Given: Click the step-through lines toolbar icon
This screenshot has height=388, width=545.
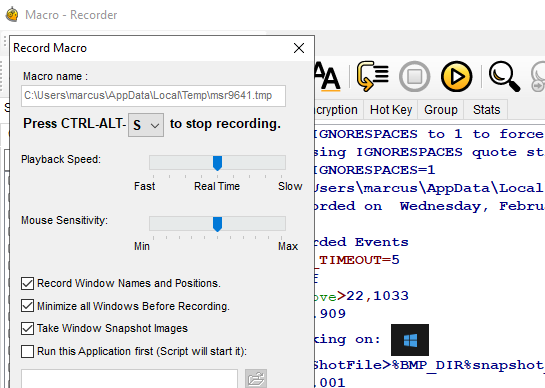Looking at the screenshot, I should 373,76.
